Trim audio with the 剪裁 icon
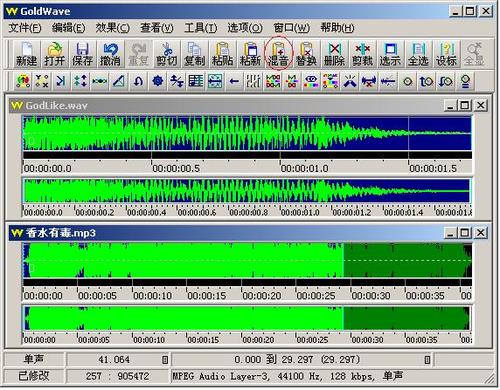The image size is (500, 390). [362, 54]
